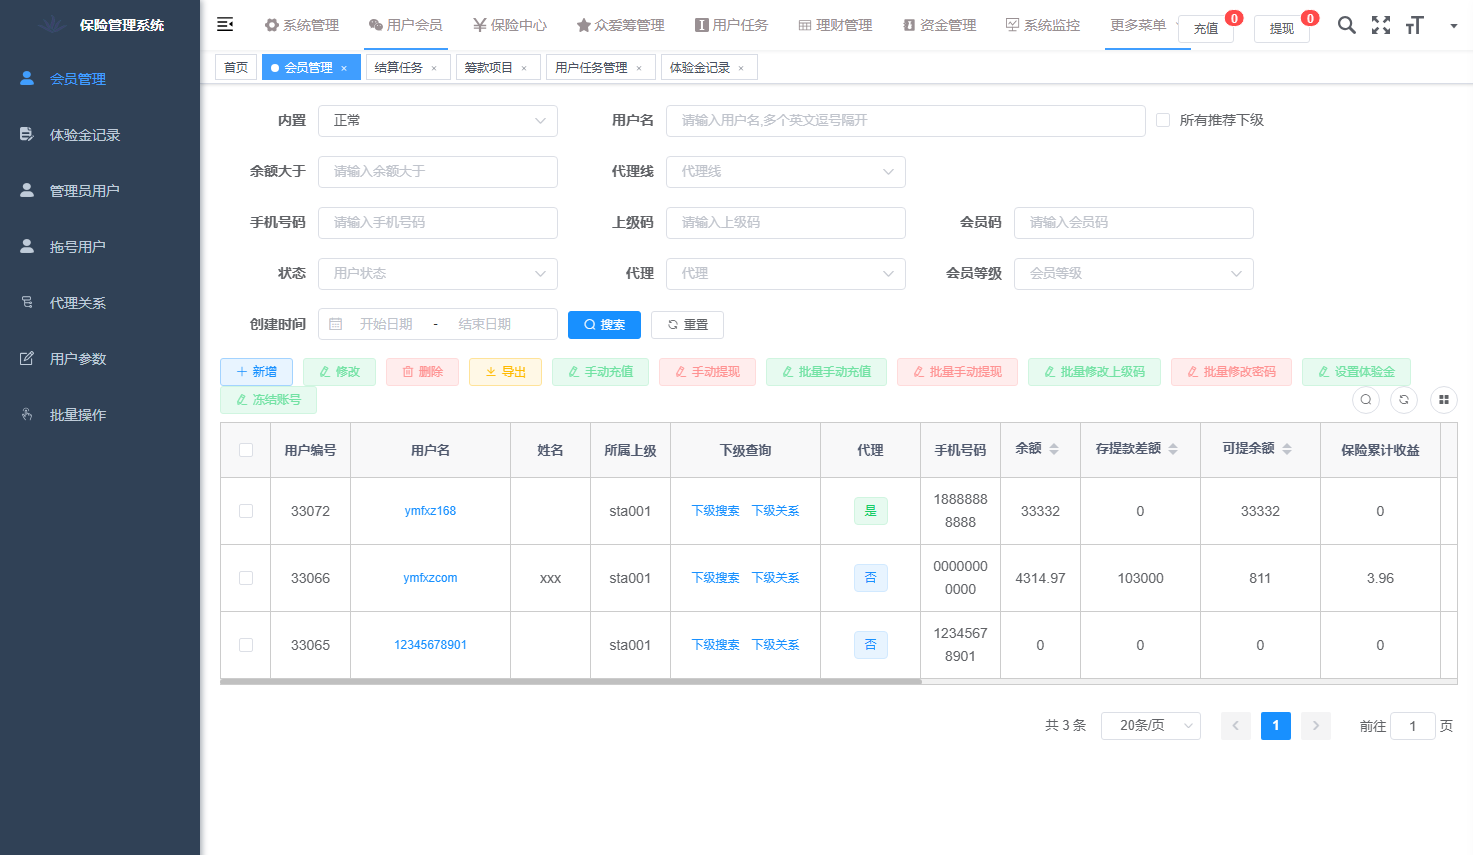Open the column display grid icon
Viewport: 1473px width, 855px height.
click(1444, 400)
